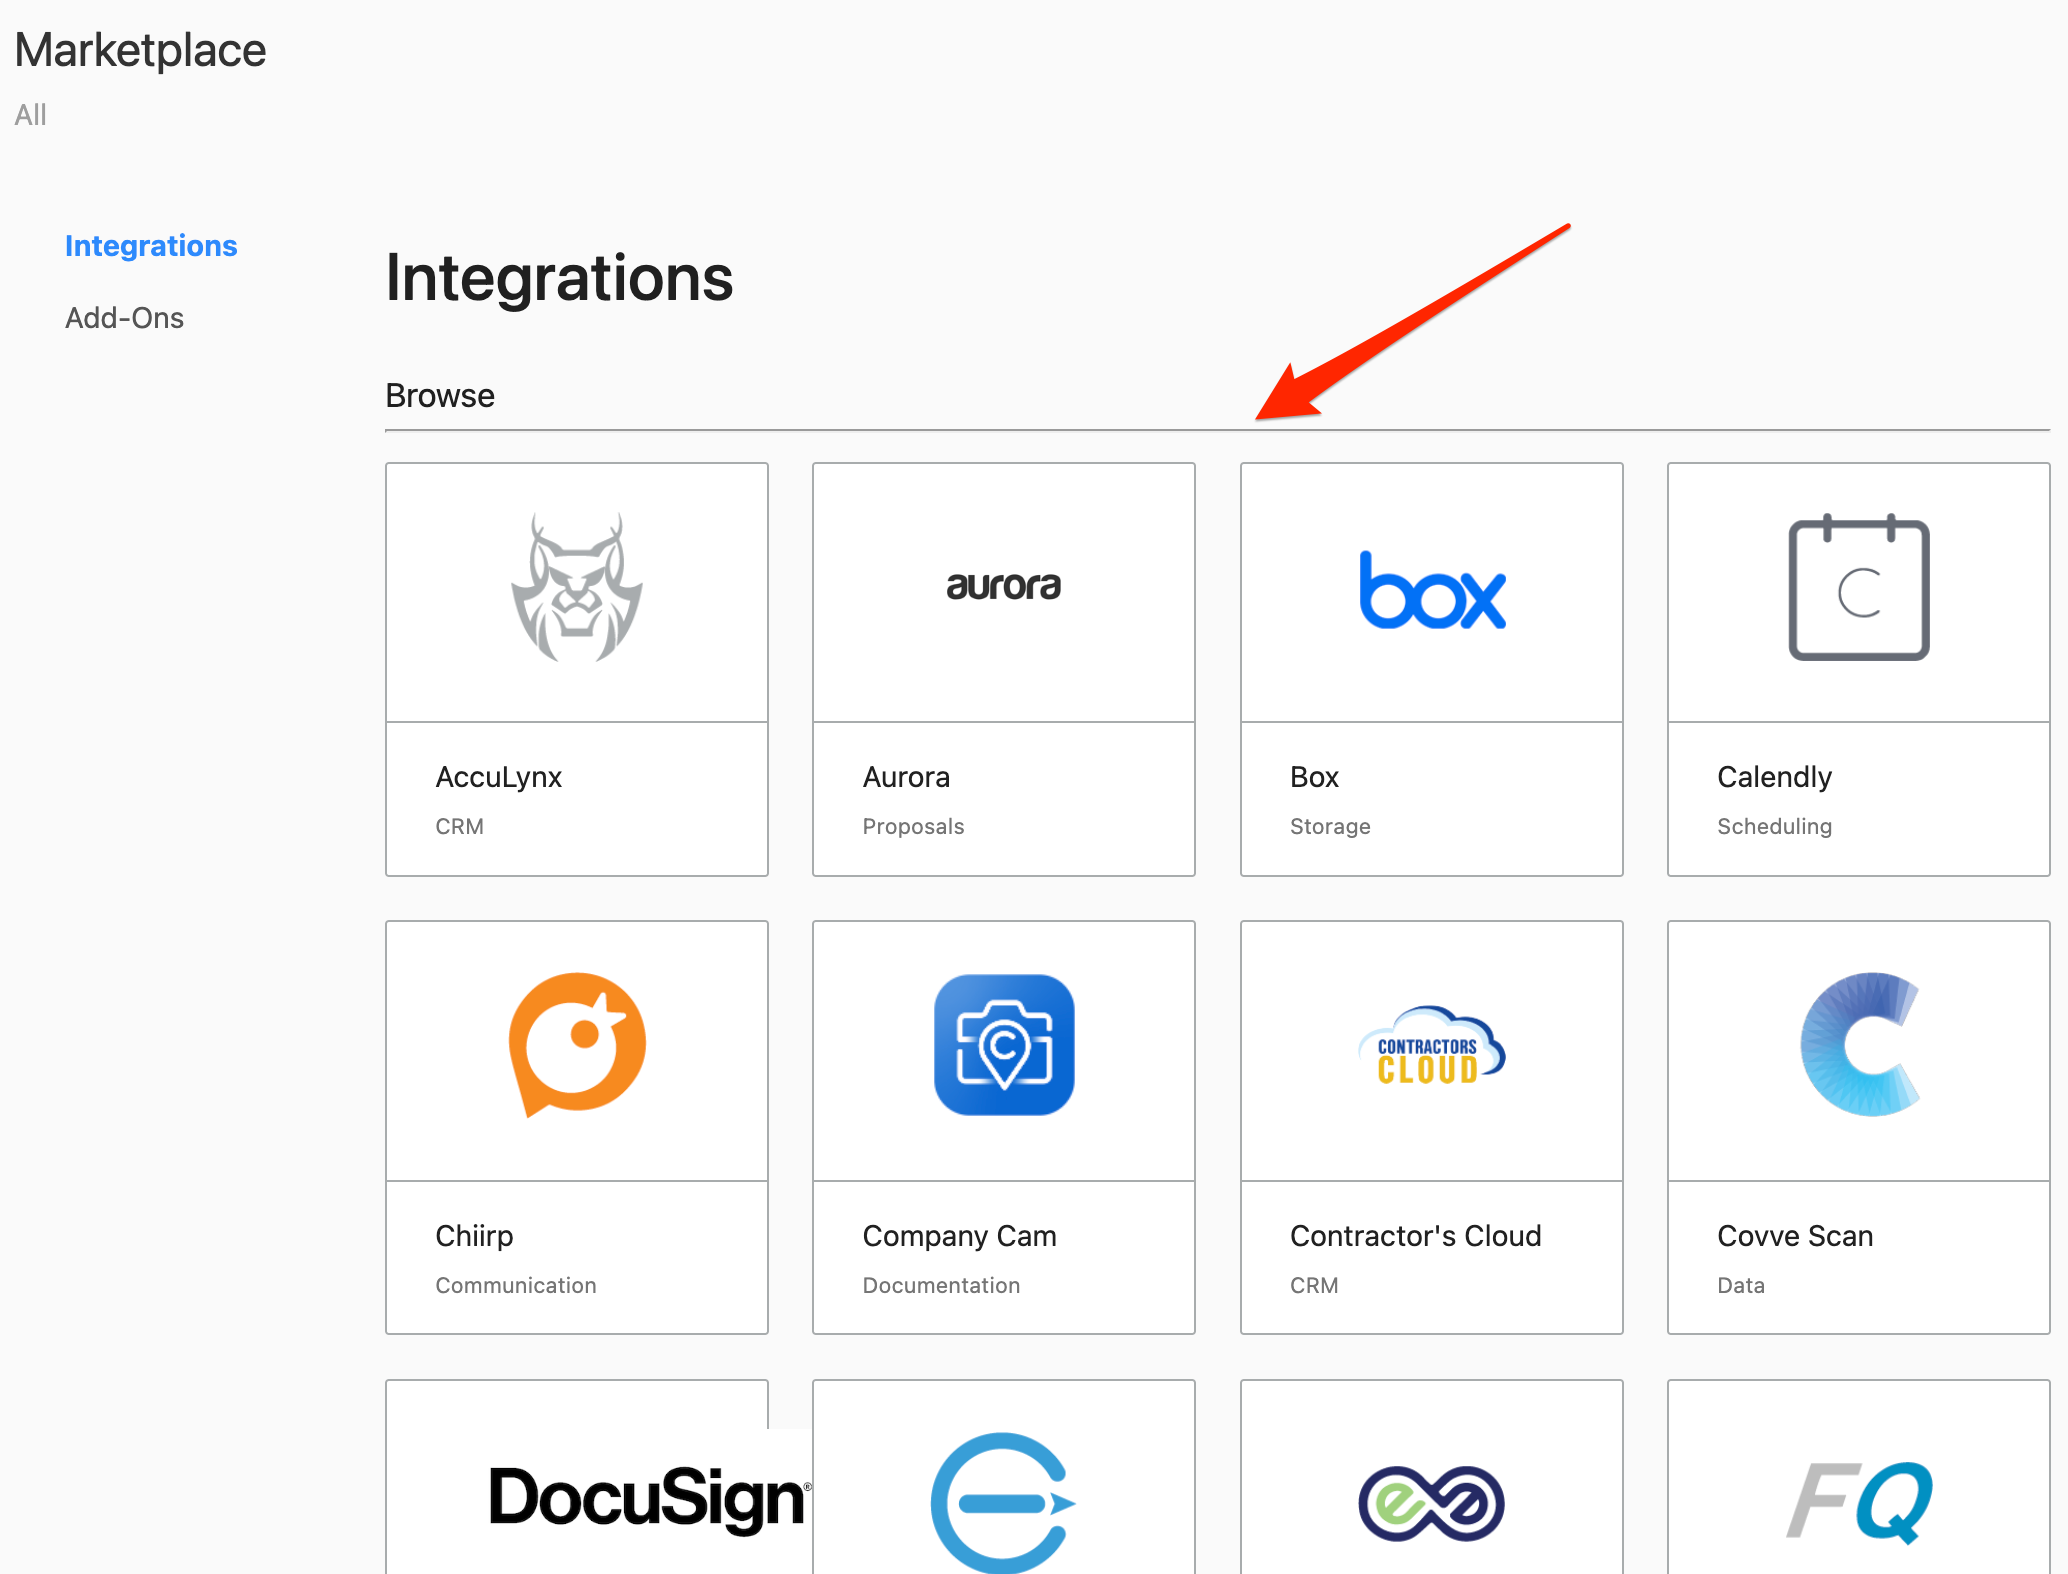This screenshot has width=2068, height=1574.
Task: Open the Box card title
Action: [x=1314, y=777]
